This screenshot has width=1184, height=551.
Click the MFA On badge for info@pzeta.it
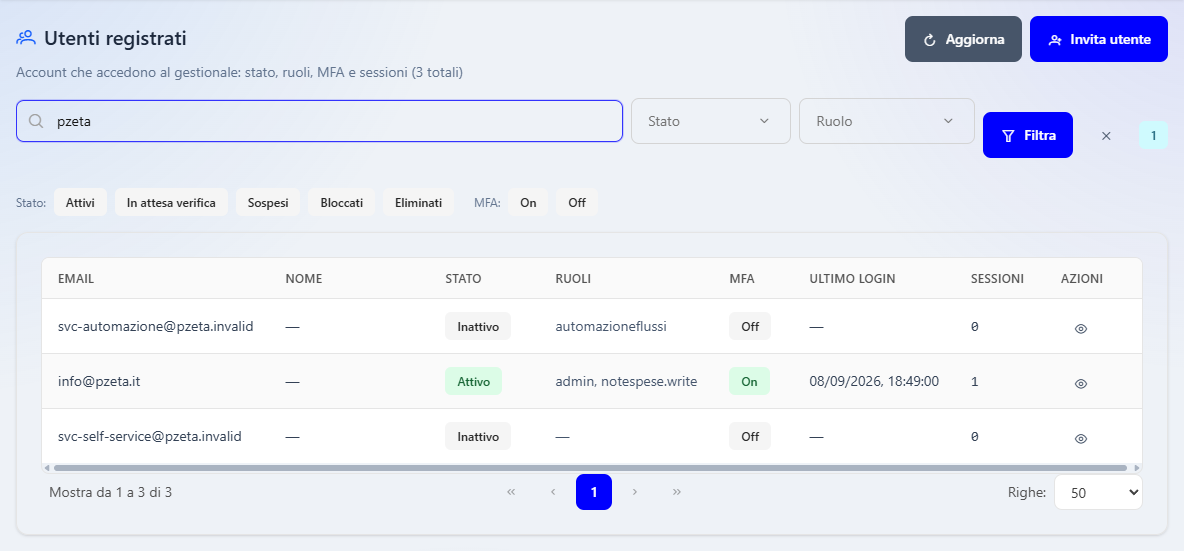click(x=749, y=381)
